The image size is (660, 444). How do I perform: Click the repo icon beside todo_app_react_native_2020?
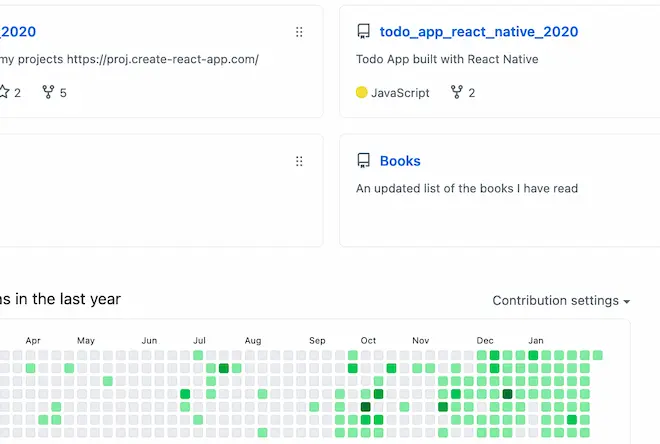click(x=363, y=32)
